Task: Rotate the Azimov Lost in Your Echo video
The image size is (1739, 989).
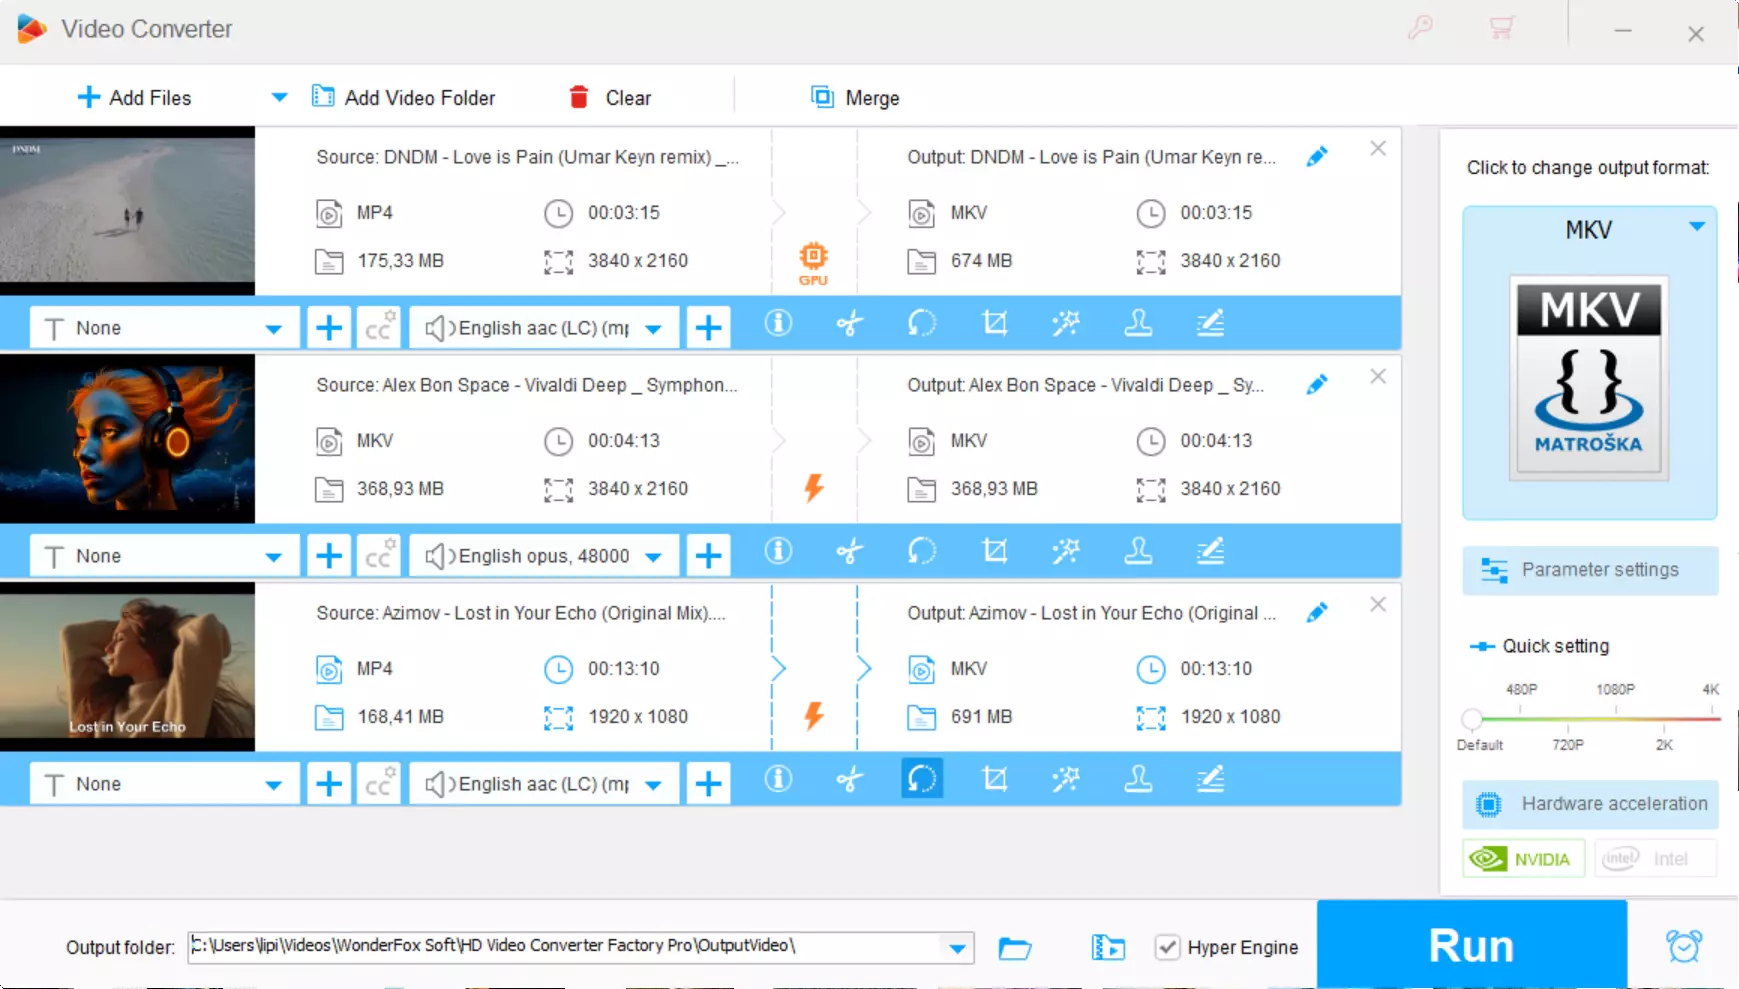Action: click(x=921, y=779)
